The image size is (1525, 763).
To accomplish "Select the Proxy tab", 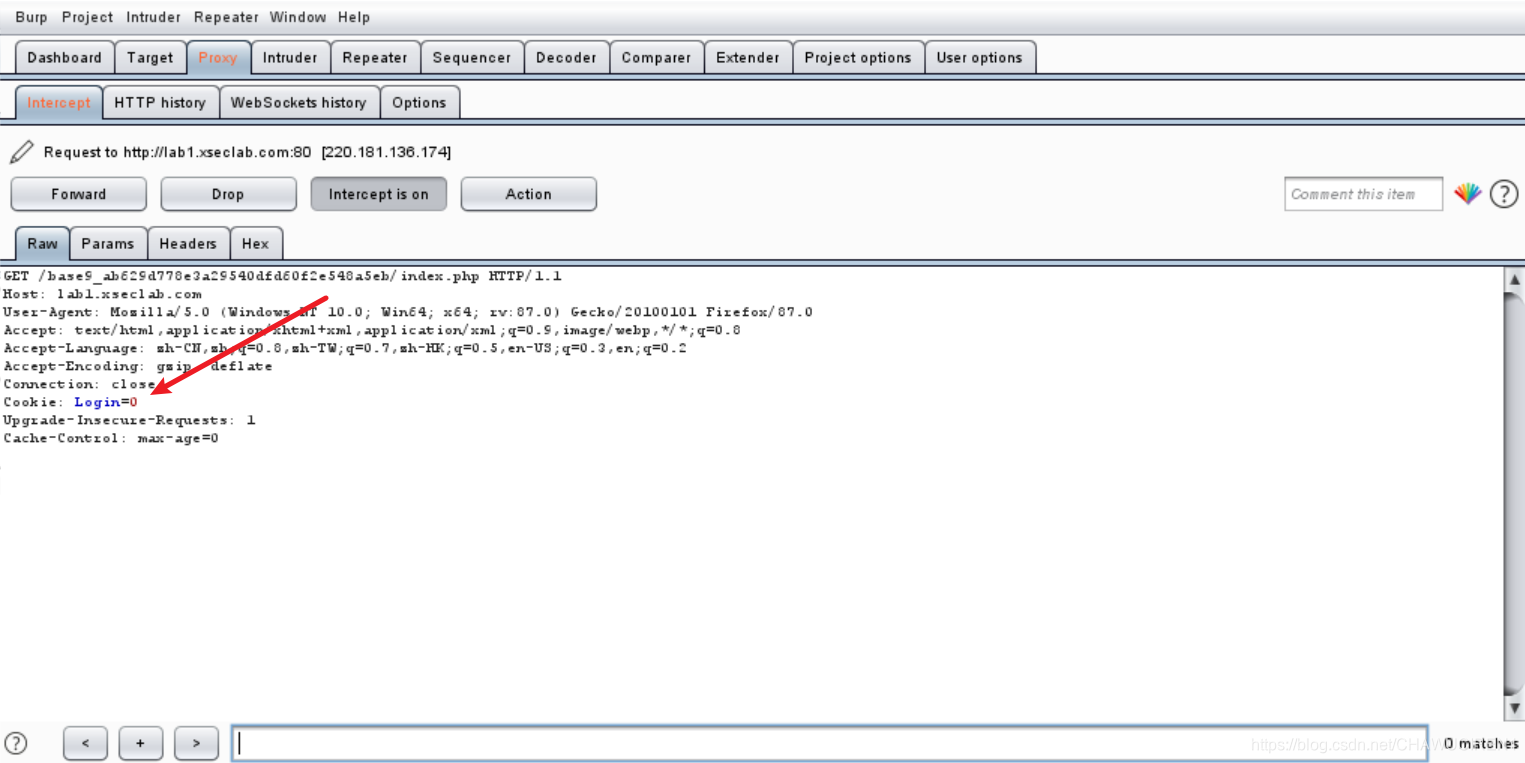I will (x=218, y=57).
